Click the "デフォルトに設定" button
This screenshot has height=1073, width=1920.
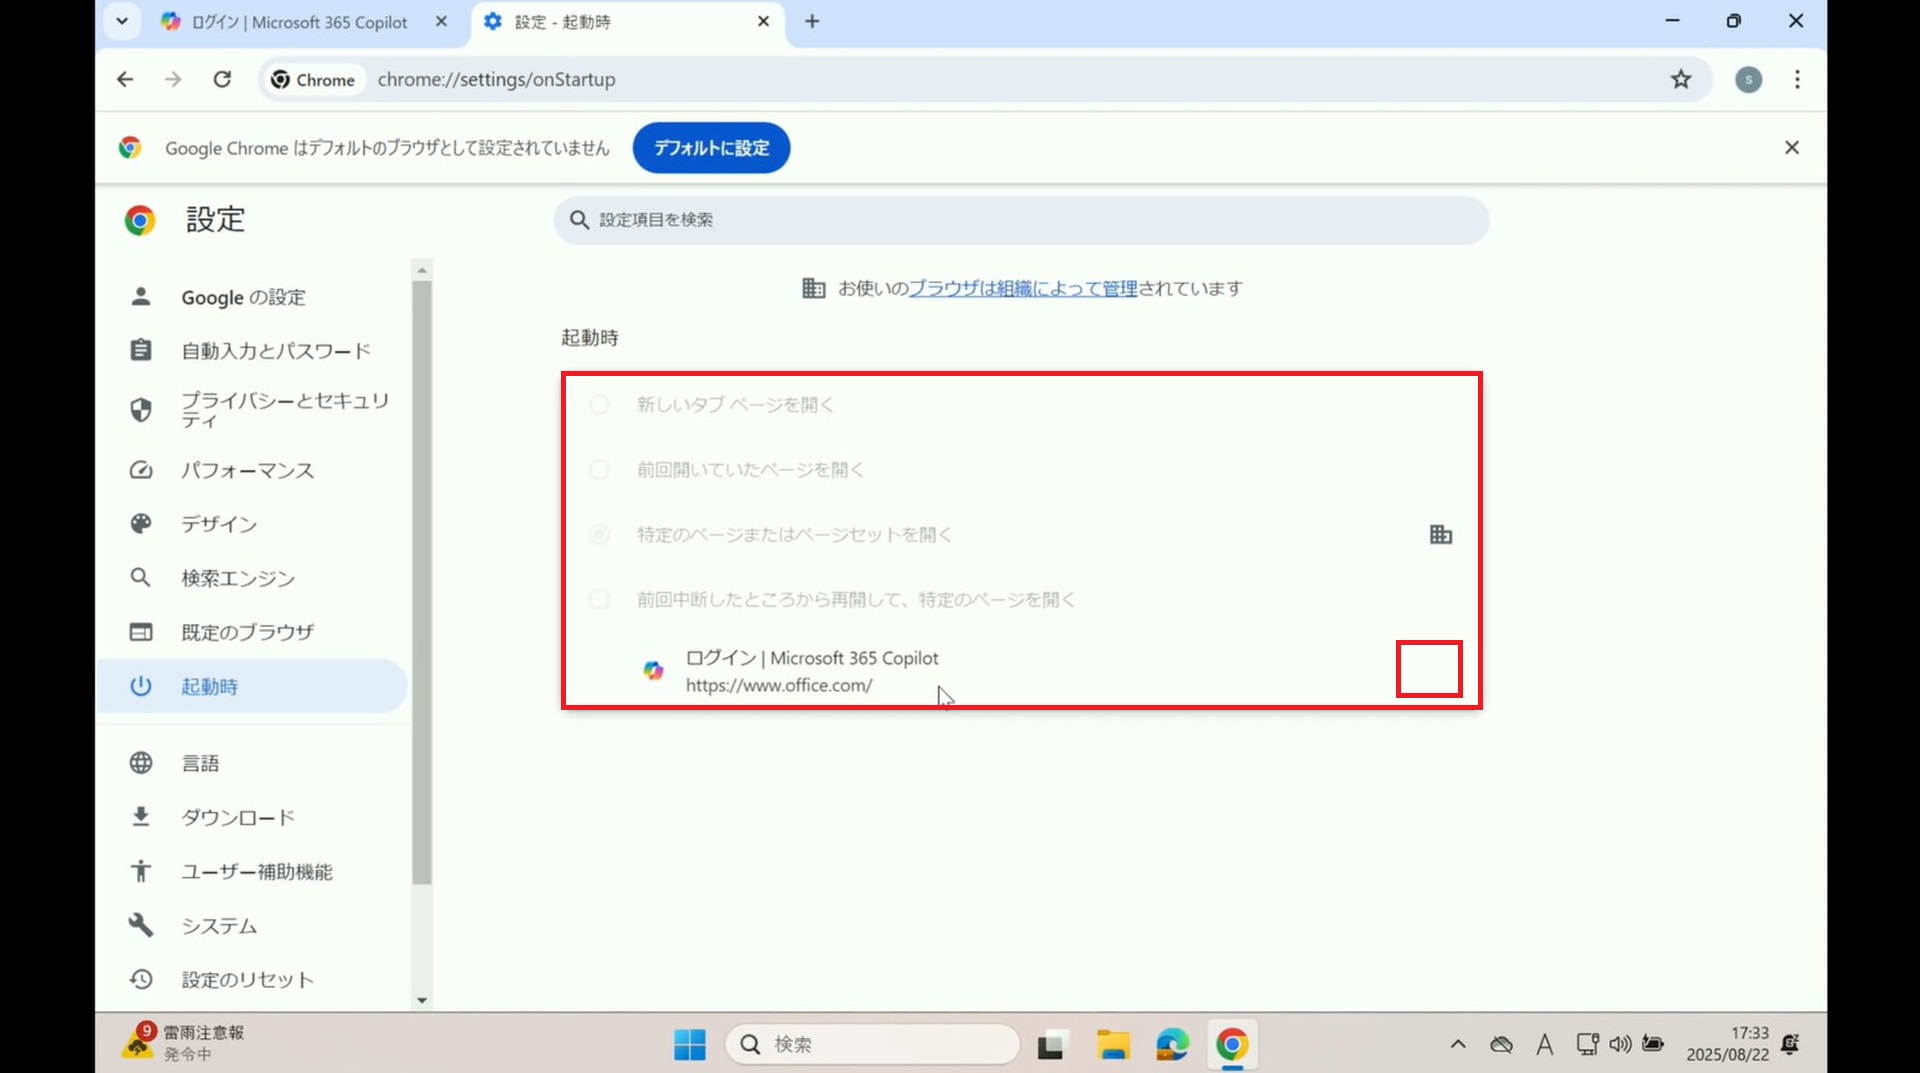[711, 148]
